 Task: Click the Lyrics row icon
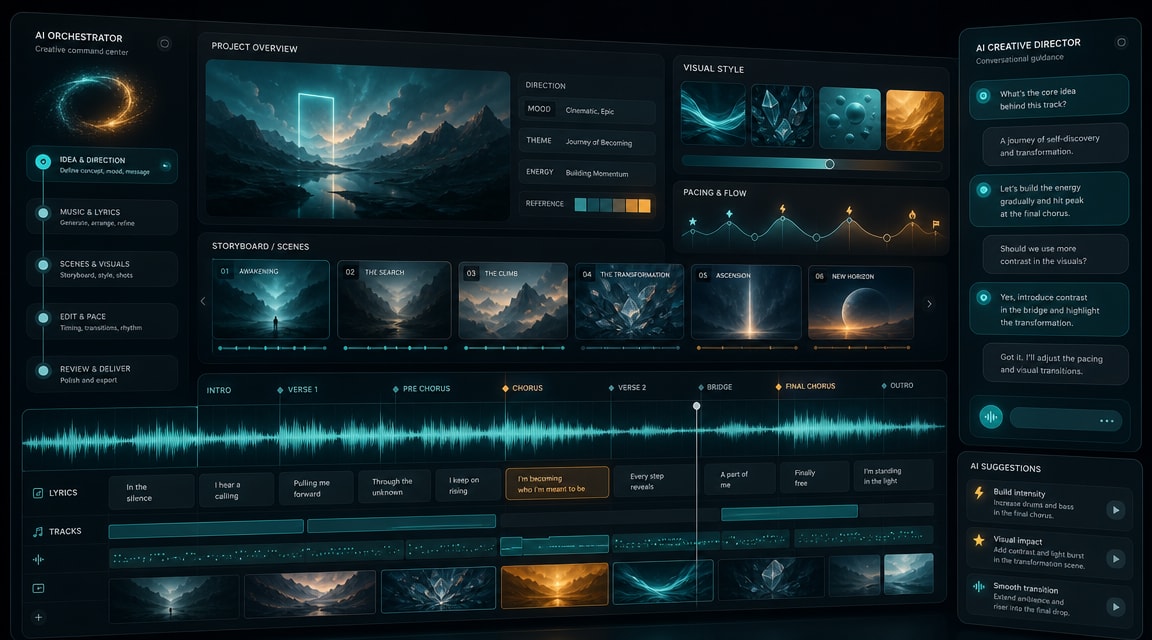coord(38,493)
